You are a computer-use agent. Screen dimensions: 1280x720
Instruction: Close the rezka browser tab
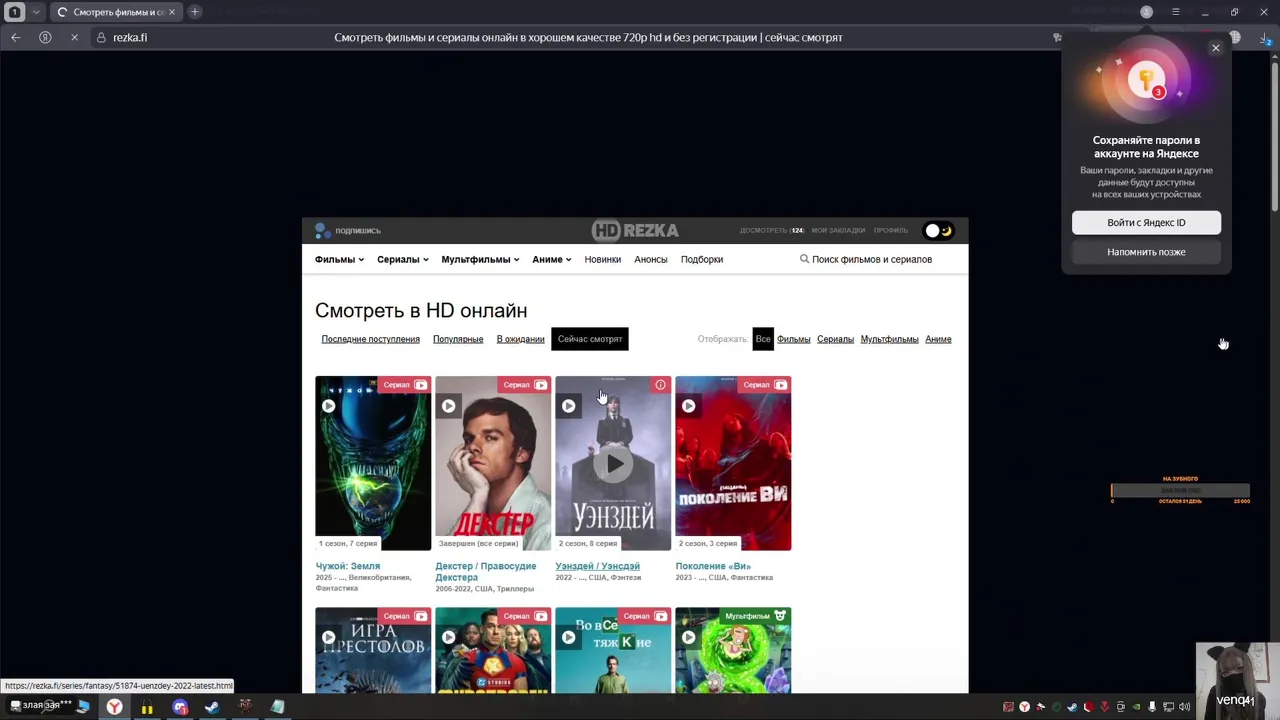click(172, 12)
